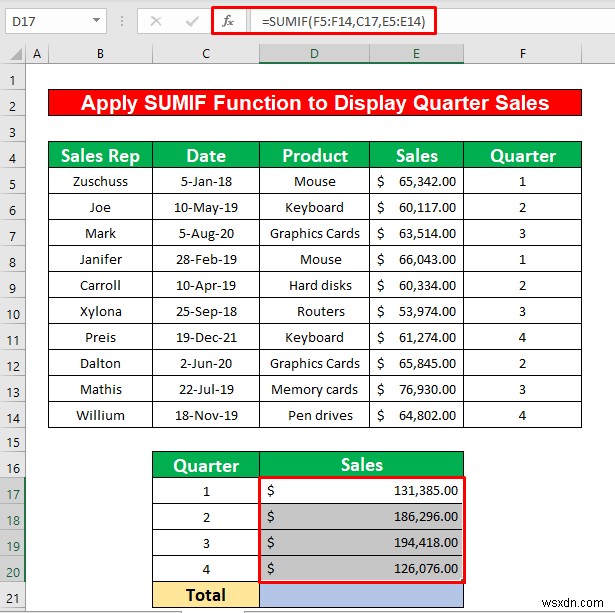
Task: Click the Product header cell
Action: click(314, 155)
